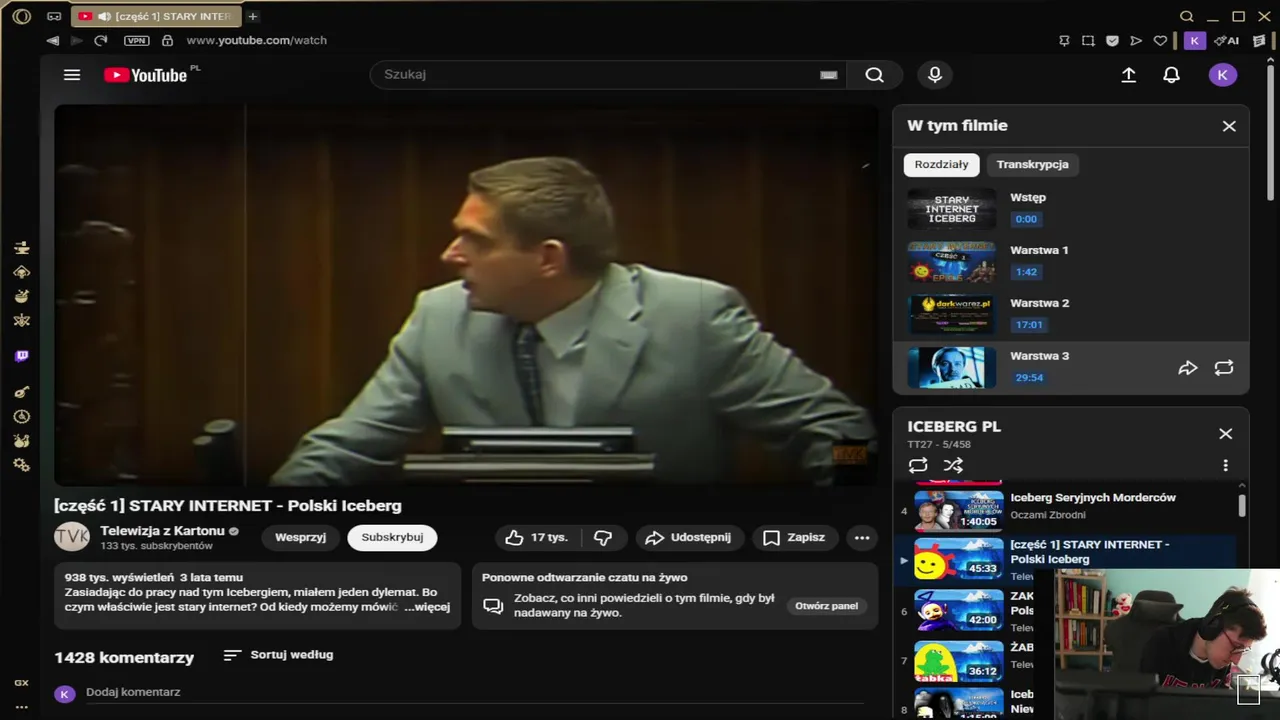Click the Subskrybuj button
This screenshot has width=1280, height=720.
click(x=392, y=537)
